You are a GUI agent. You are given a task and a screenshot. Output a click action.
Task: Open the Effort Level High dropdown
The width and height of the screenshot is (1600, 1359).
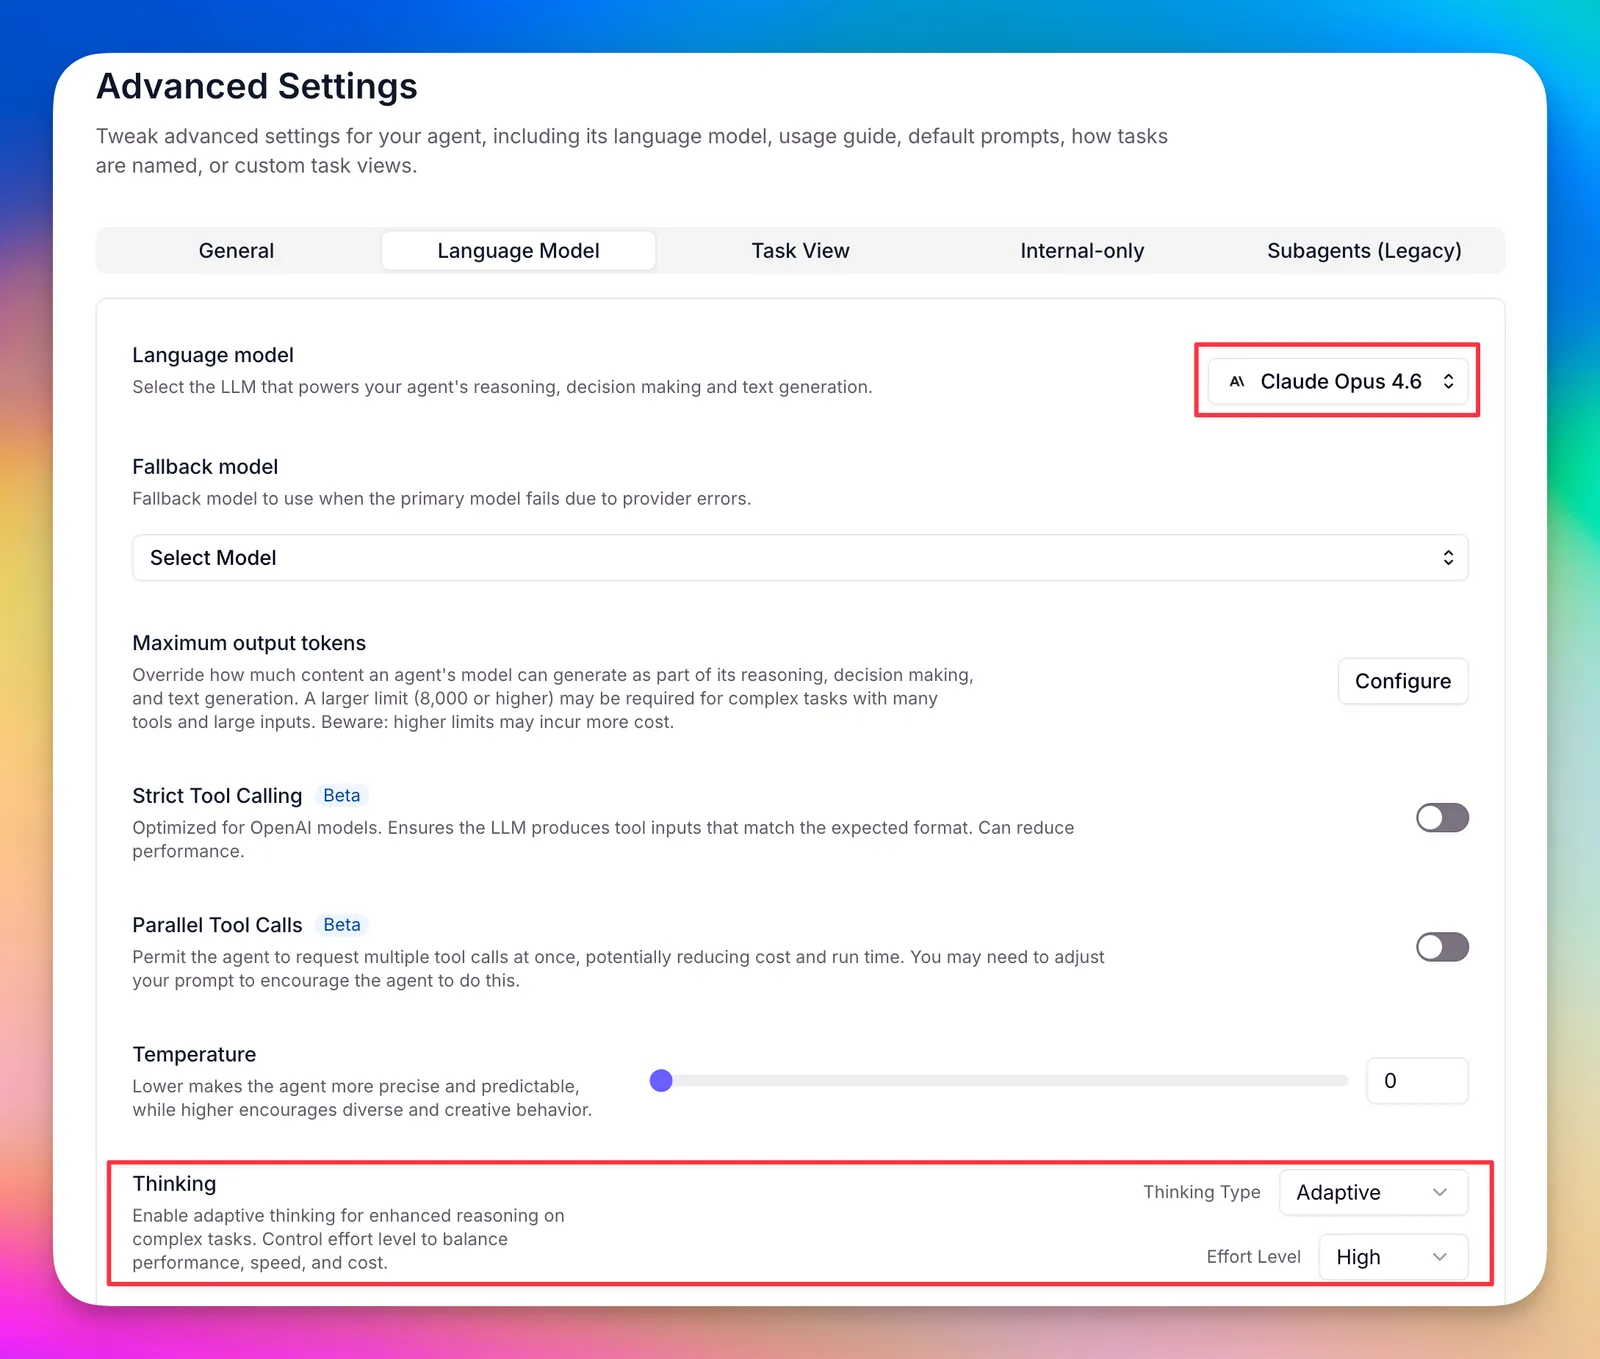coord(1394,1257)
